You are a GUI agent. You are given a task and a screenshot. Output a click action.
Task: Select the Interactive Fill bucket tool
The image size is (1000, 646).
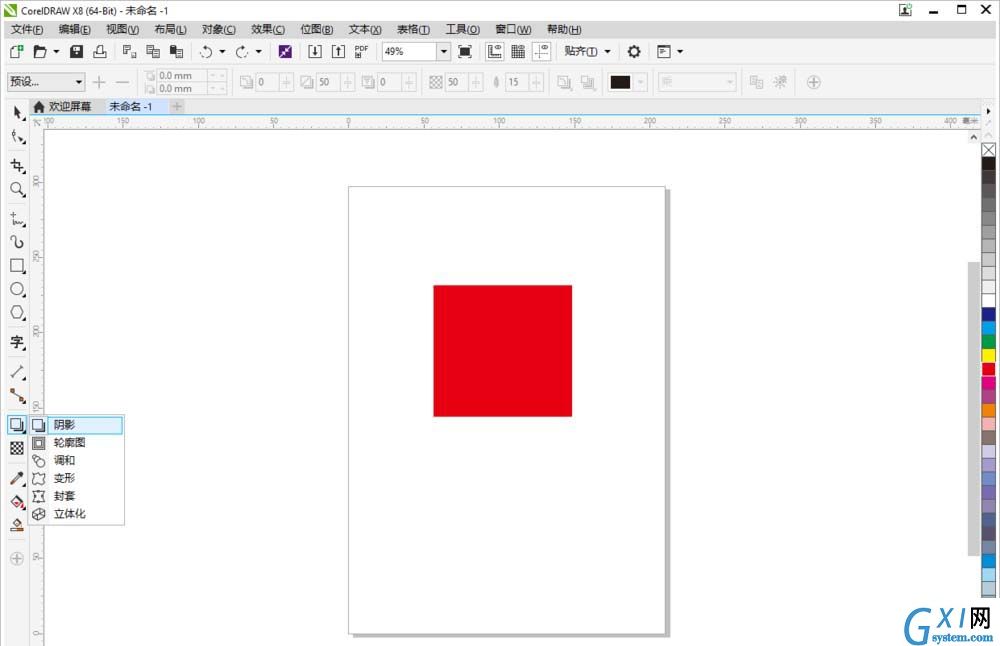[17, 501]
